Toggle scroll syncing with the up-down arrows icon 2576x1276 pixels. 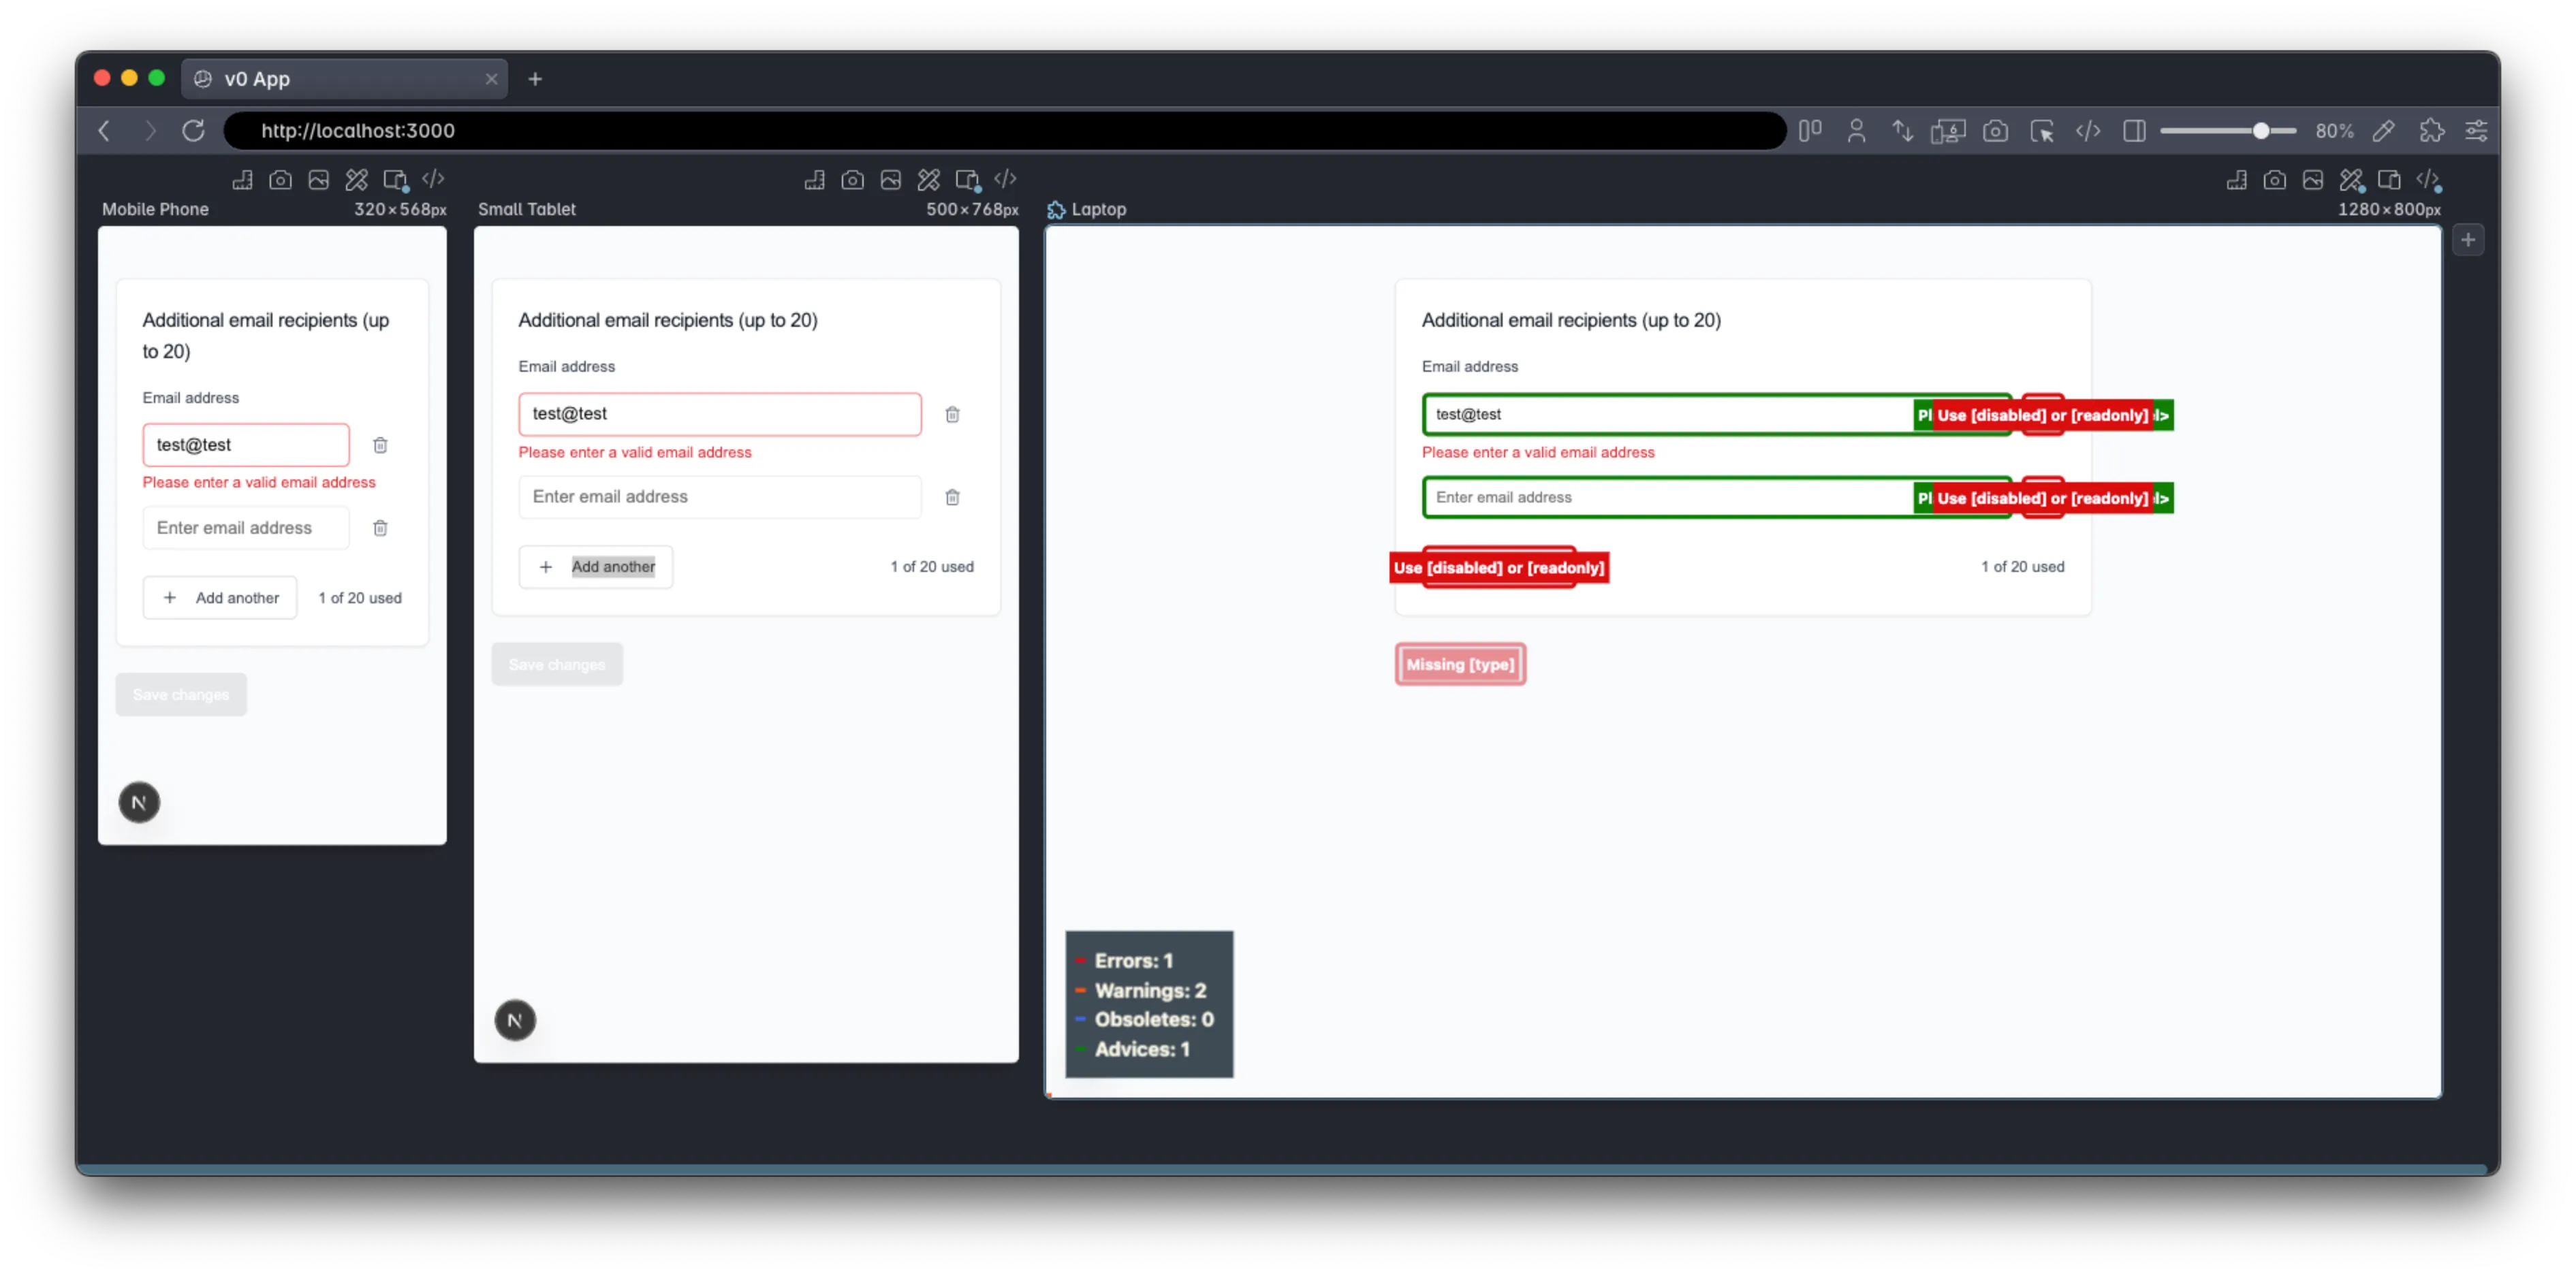[x=1903, y=131]
